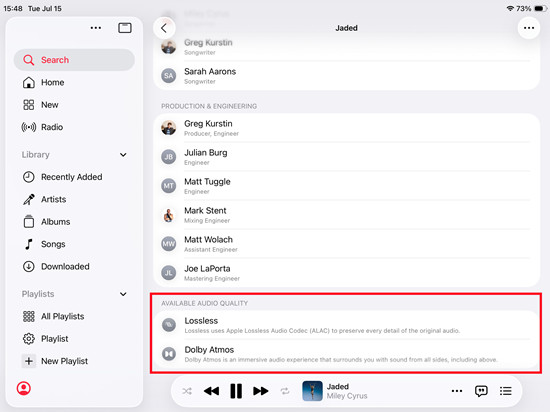Select Joe LaPorta Mastering Engineer row
This screenshot has height=412, width=550.
(x=347, y=273)
